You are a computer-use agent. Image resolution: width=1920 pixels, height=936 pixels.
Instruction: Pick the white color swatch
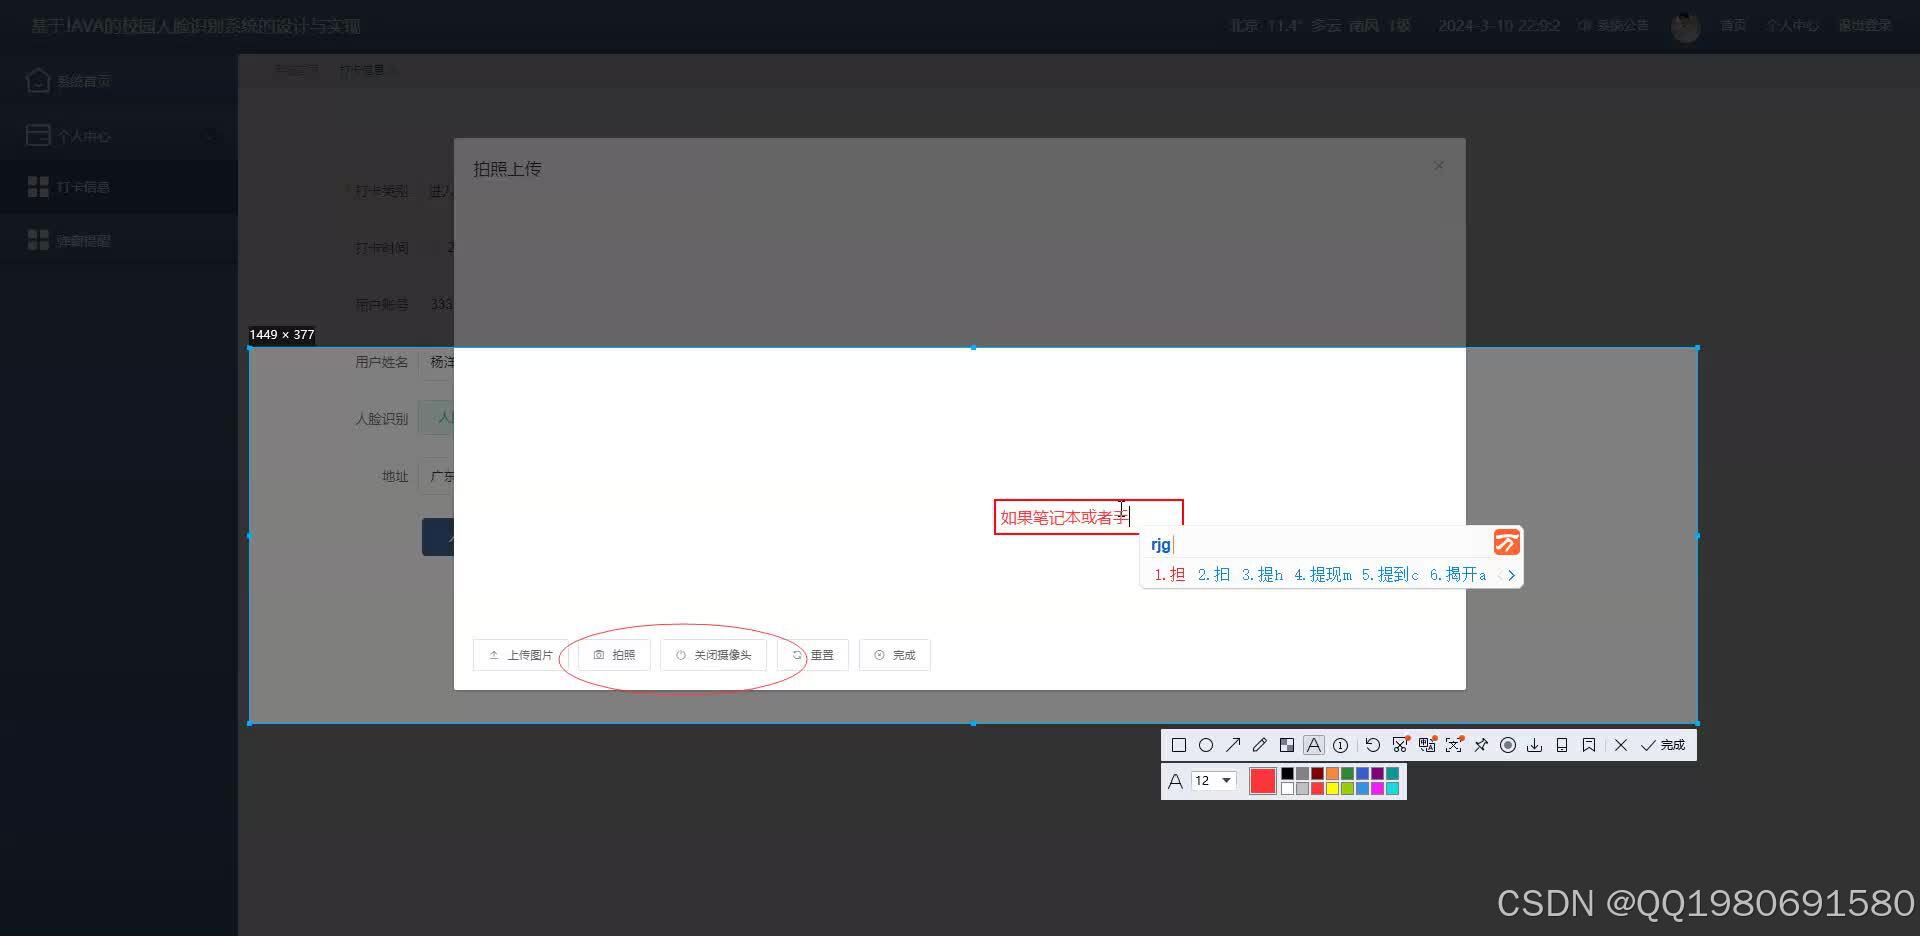1288,789
